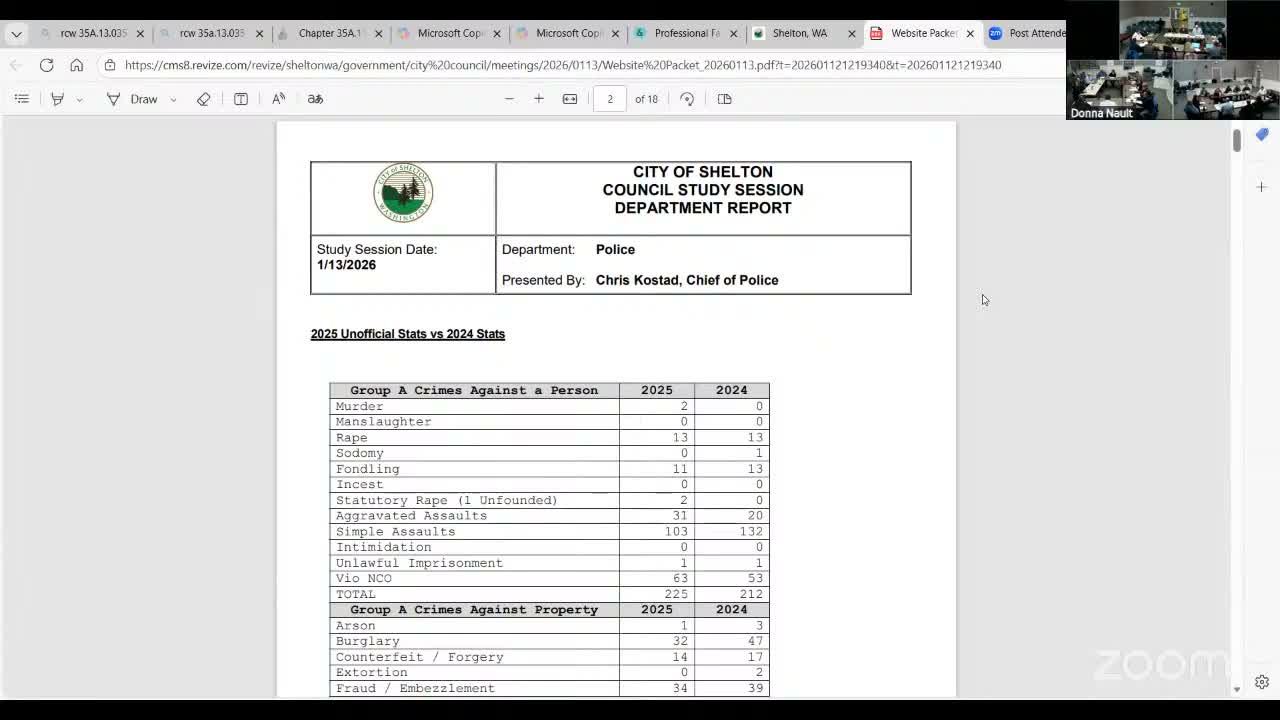Click the 'Counterfeit / Forgery' row label
Viewport: 1280px width, 720px height.
tap(420, 657)
